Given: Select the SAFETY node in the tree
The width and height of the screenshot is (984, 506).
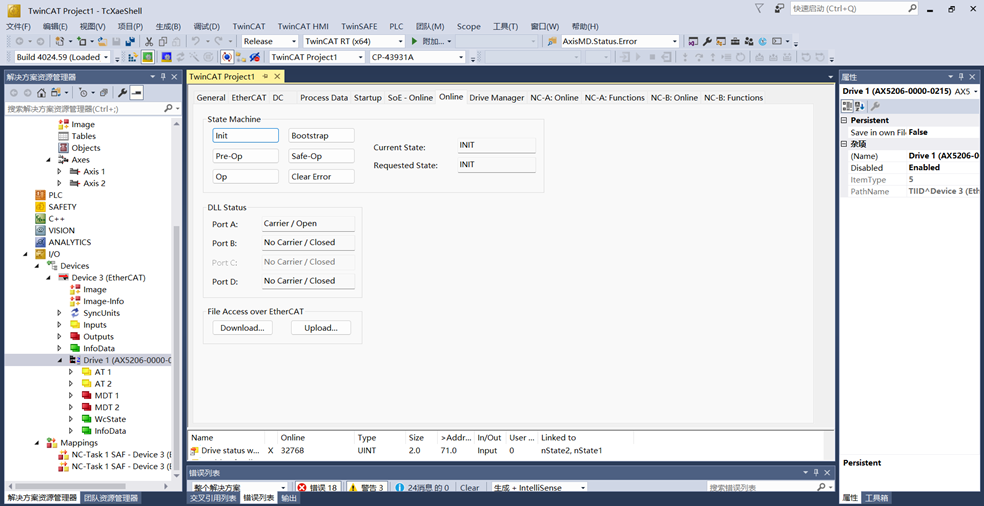Looking at the screenshot, I should point(62,207).
